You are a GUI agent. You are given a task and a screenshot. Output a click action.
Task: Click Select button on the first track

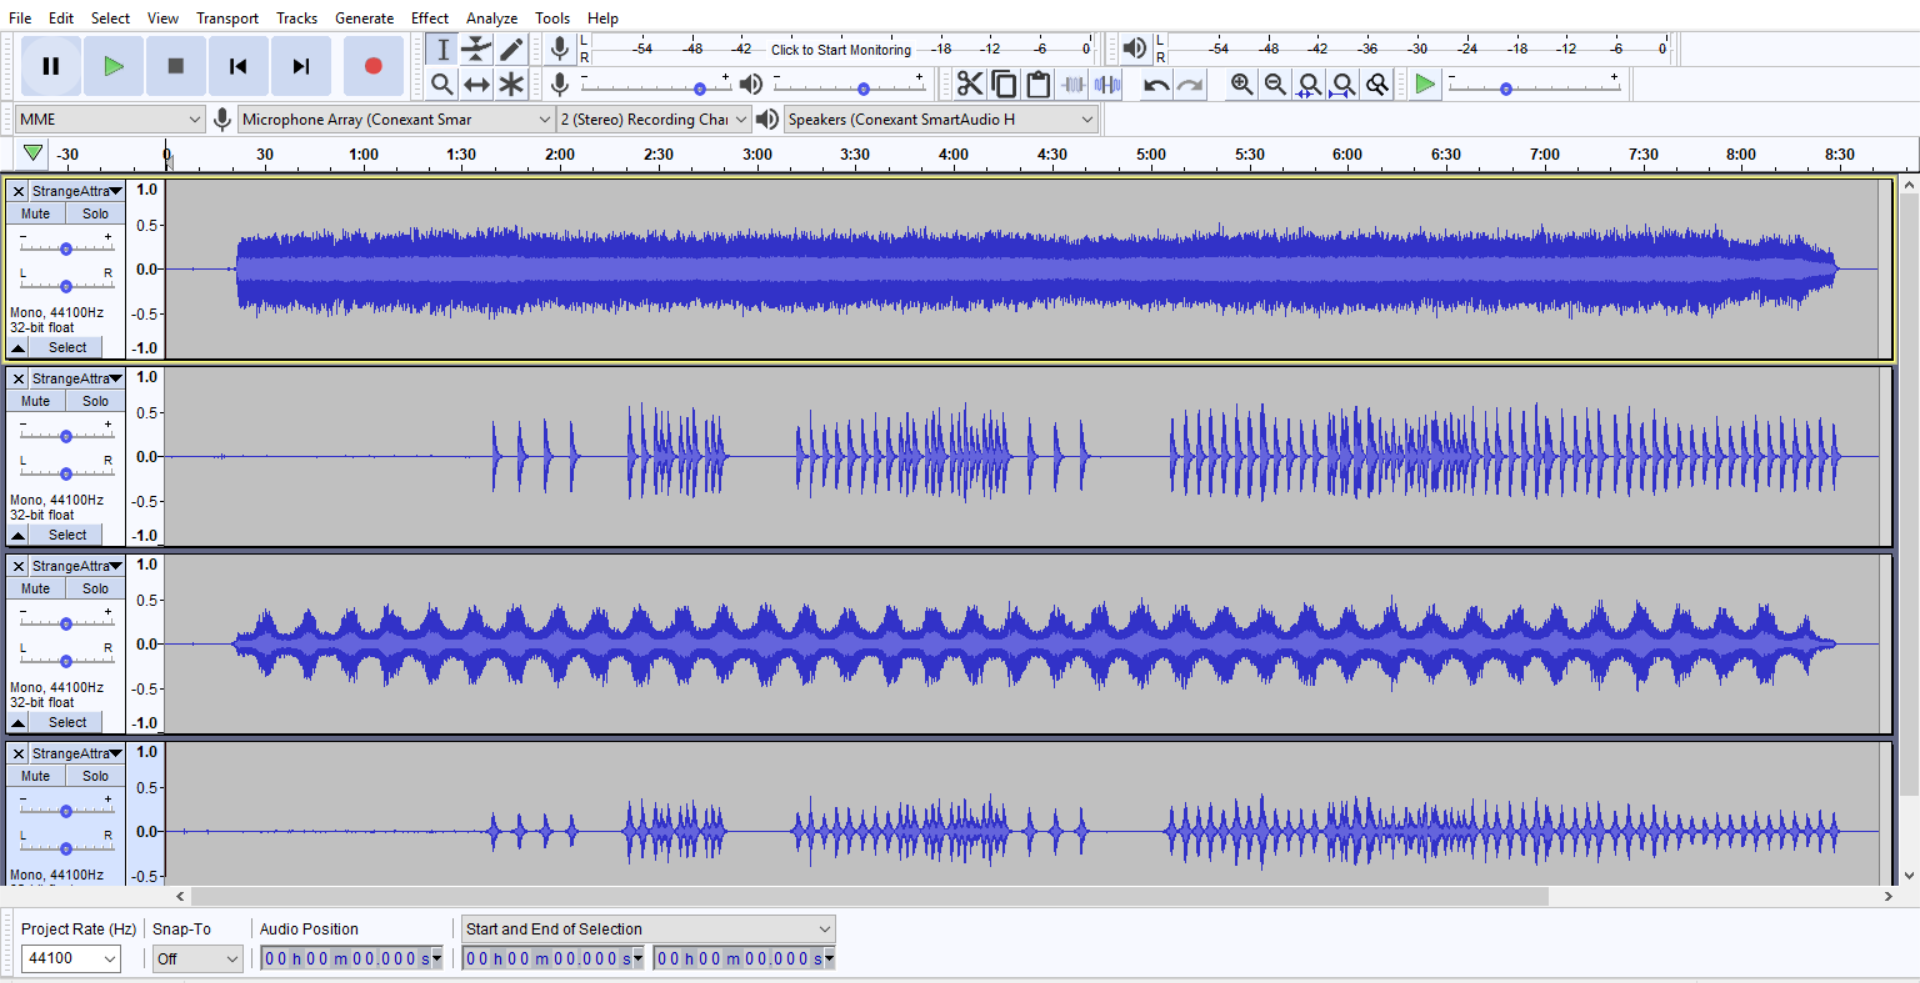pyautogui.click(x=67, y=347)
